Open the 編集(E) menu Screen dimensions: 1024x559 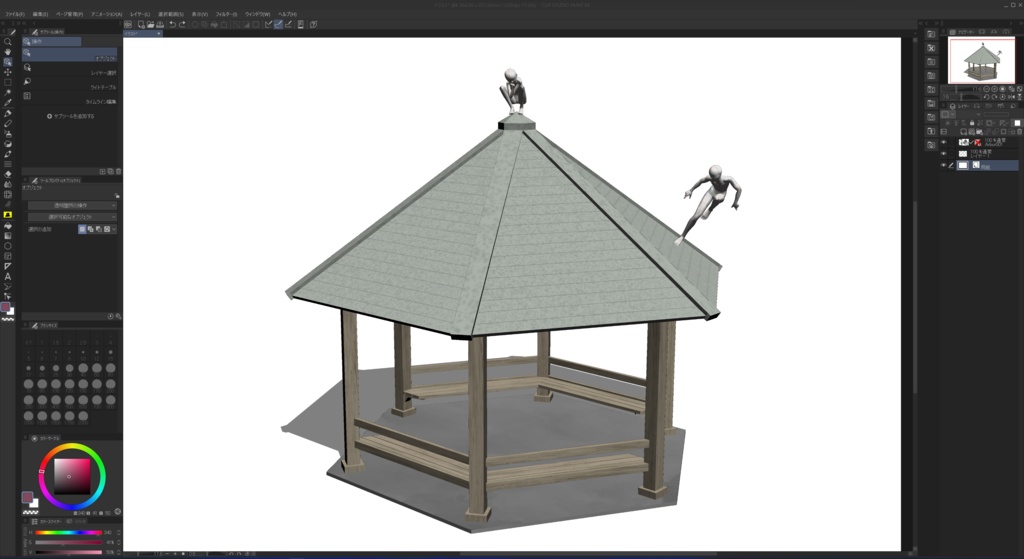pyautogui.click(x=40, y=14)
